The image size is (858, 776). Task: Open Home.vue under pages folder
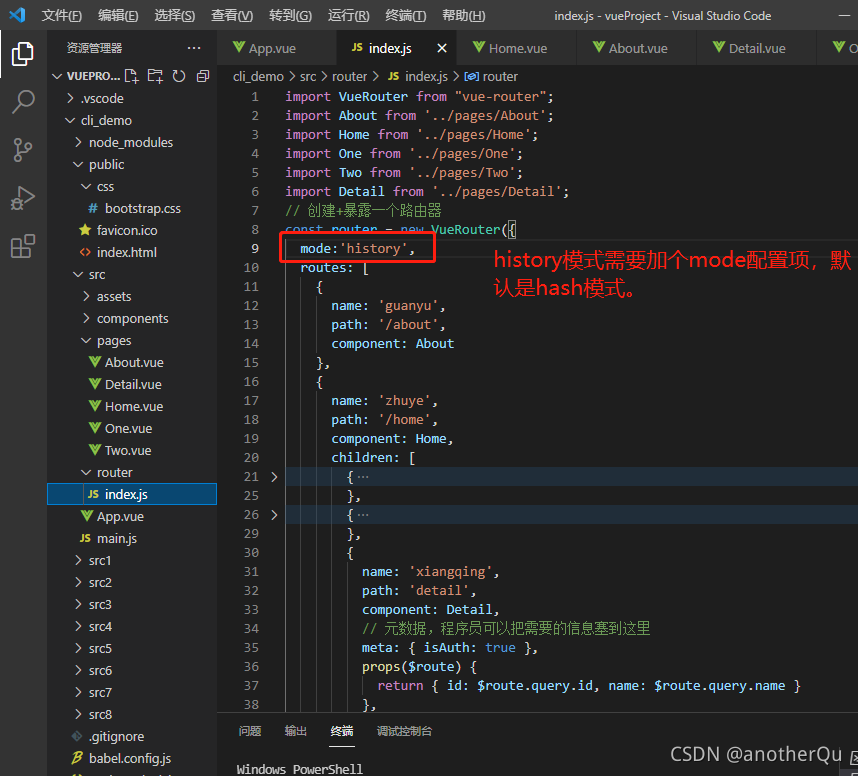pos(134,406)
